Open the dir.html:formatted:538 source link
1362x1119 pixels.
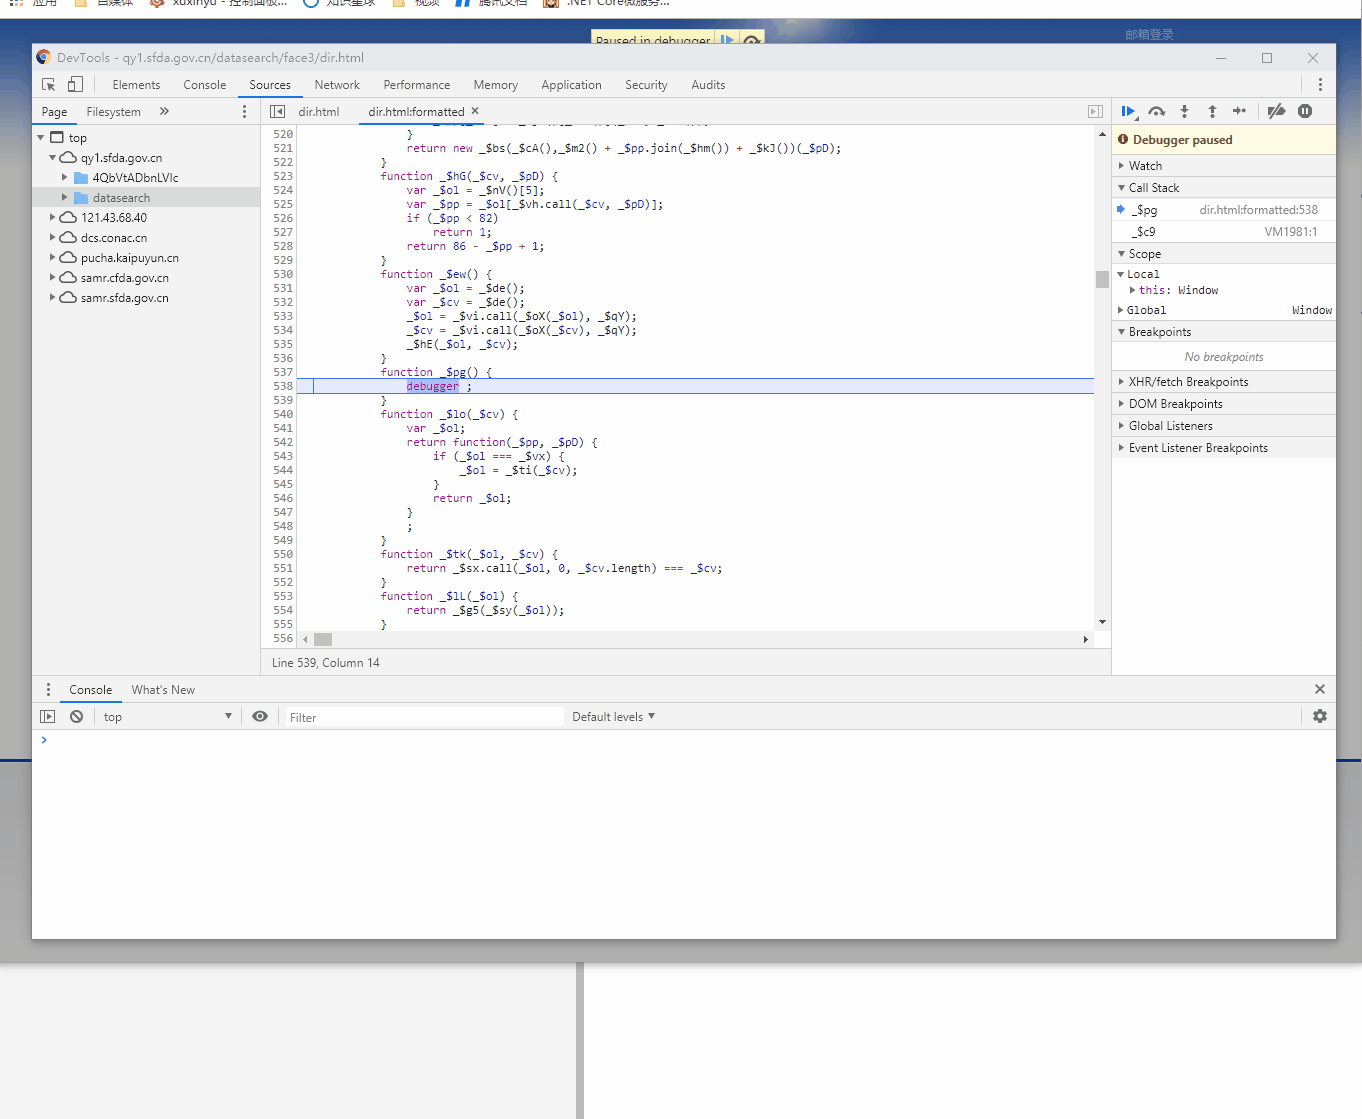[x=1258, y=210]
